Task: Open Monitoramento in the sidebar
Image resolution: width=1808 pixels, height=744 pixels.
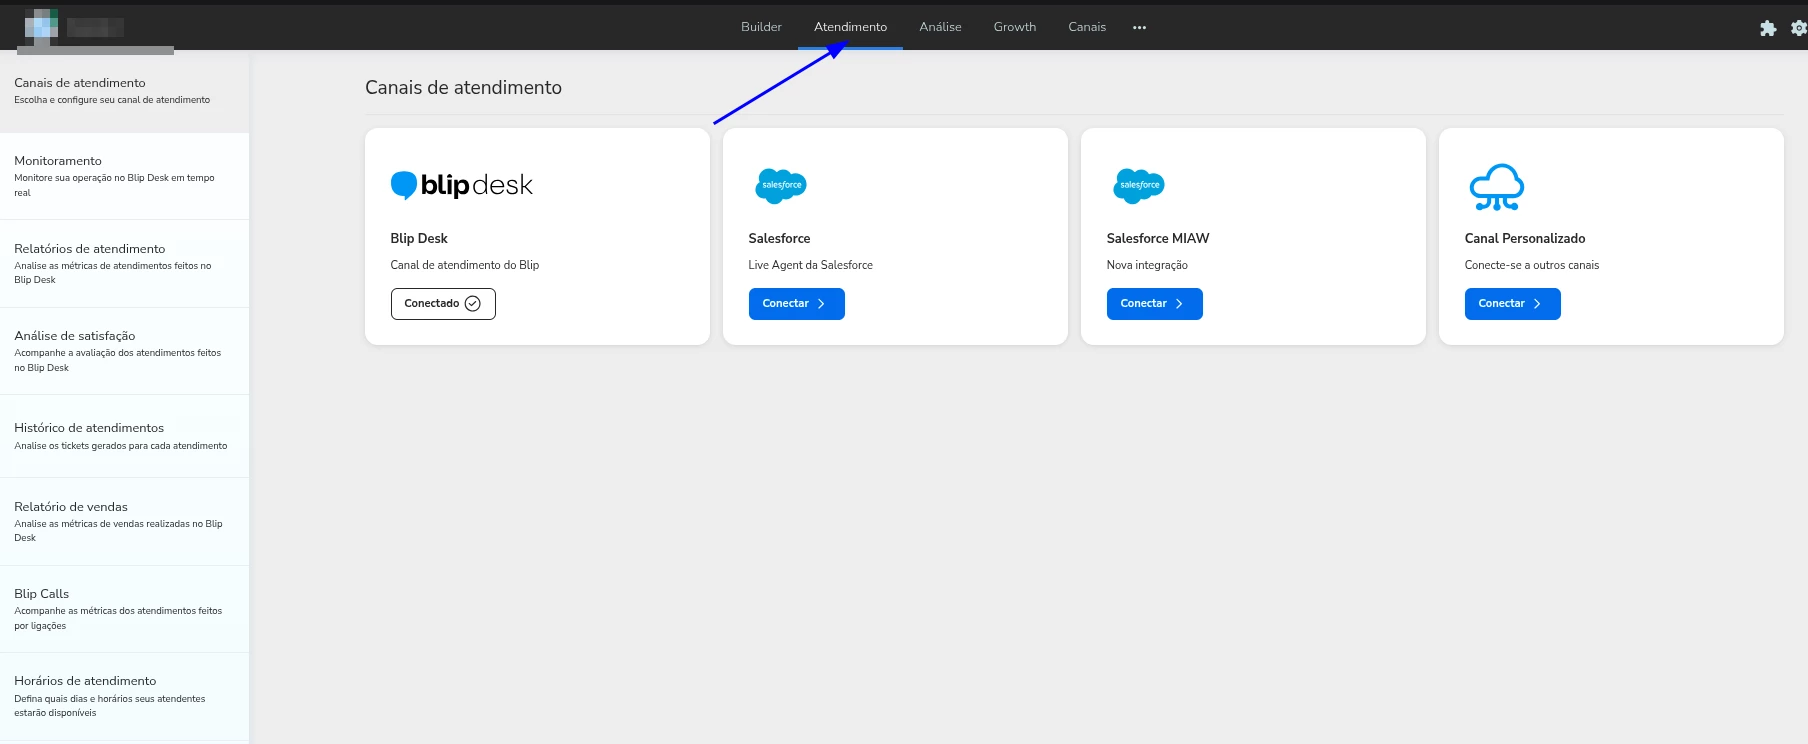Action: click(124, 176)
